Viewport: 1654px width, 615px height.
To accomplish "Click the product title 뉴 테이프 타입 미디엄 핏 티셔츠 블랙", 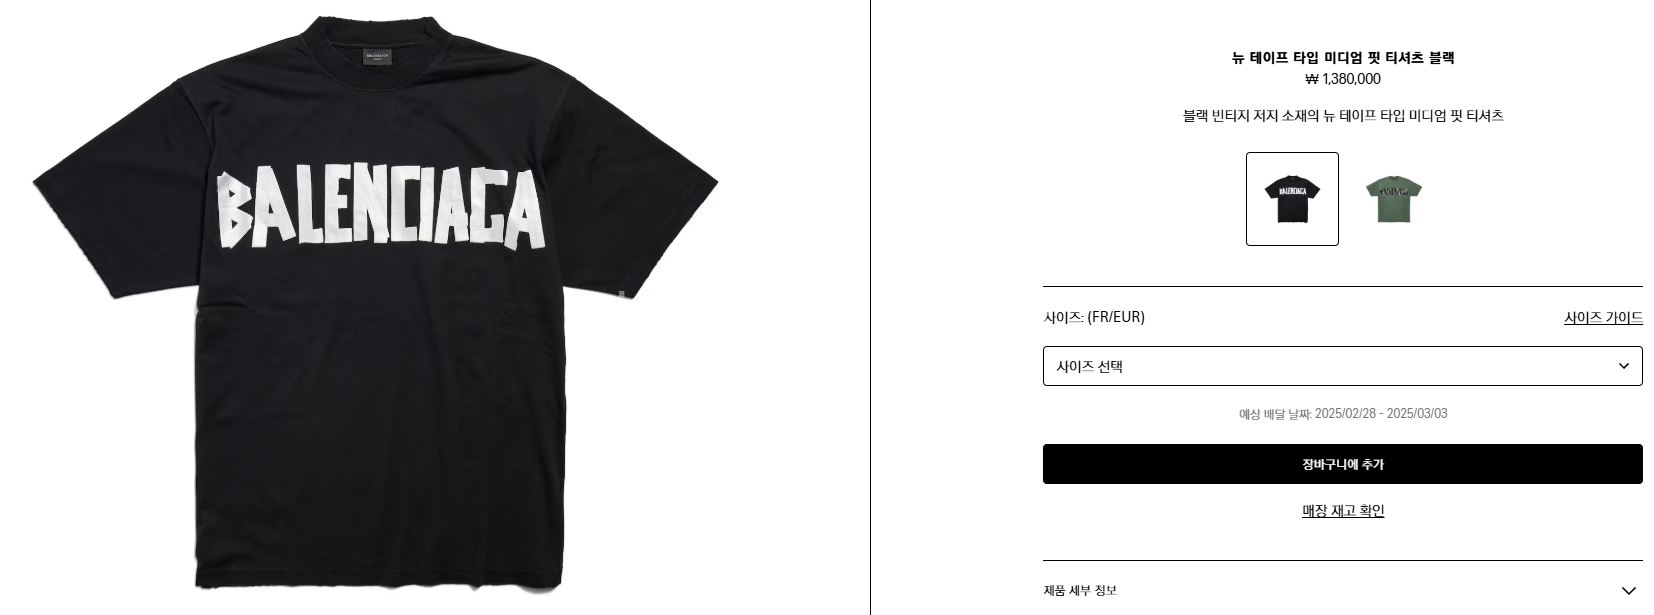I will pos(1343,58).
